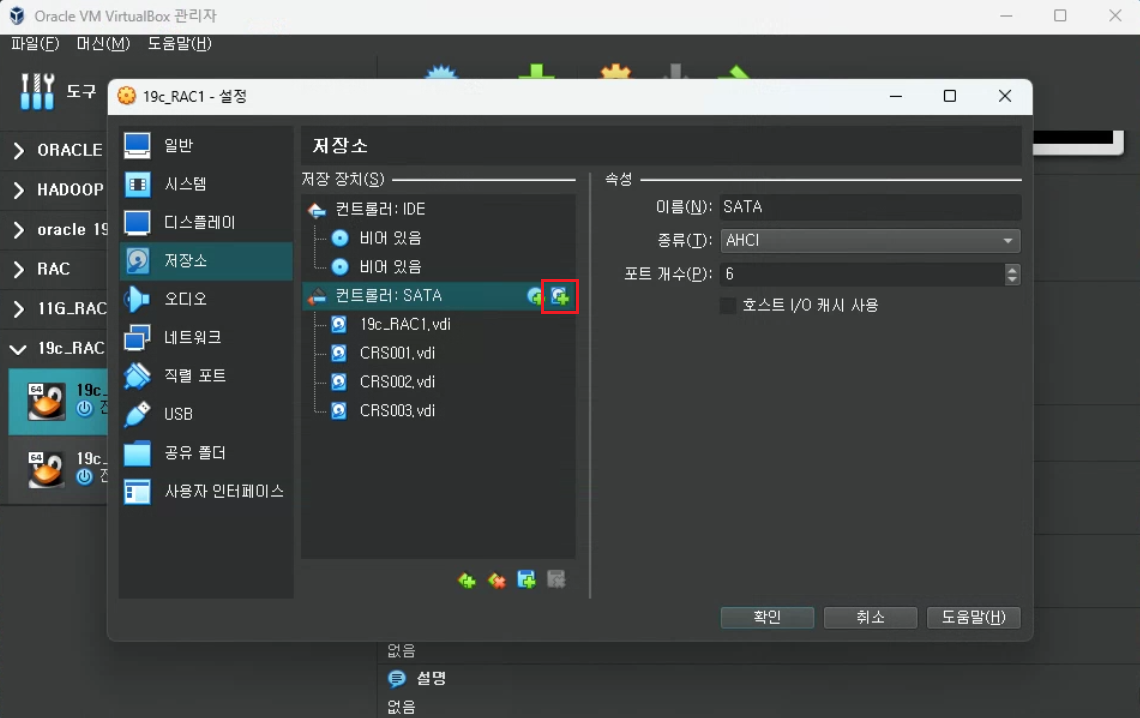This screenshot has height=718, width=1140.
Task: Open the 공유 폴더 settings category
Action: (206, 453)
